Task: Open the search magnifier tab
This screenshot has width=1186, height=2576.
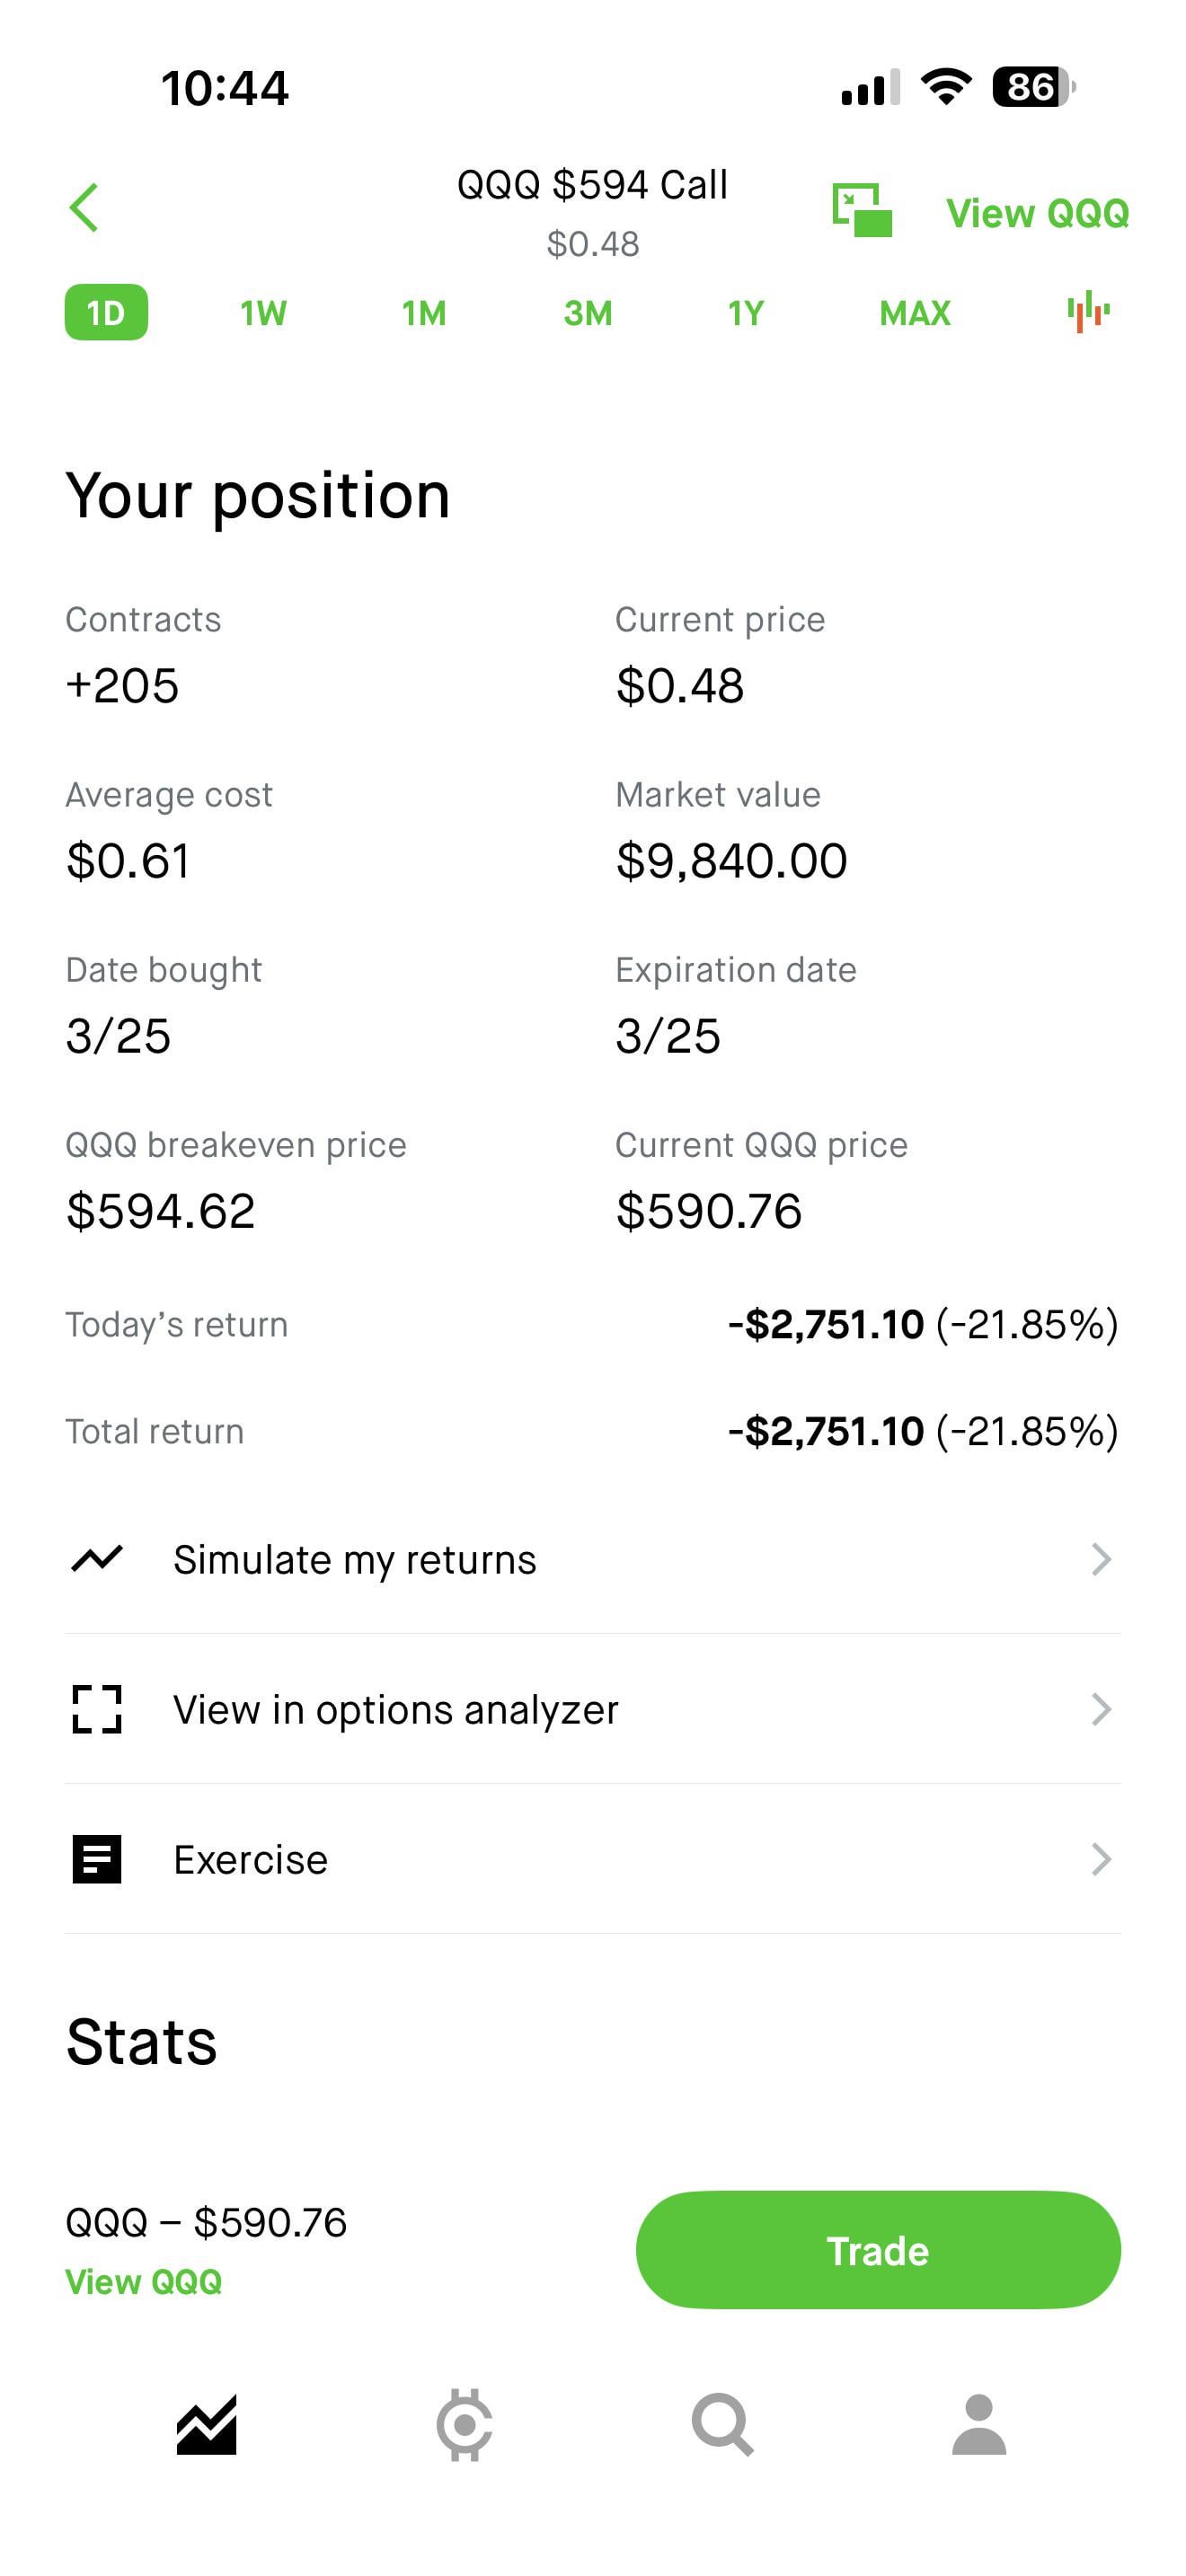Action: 722,2425
